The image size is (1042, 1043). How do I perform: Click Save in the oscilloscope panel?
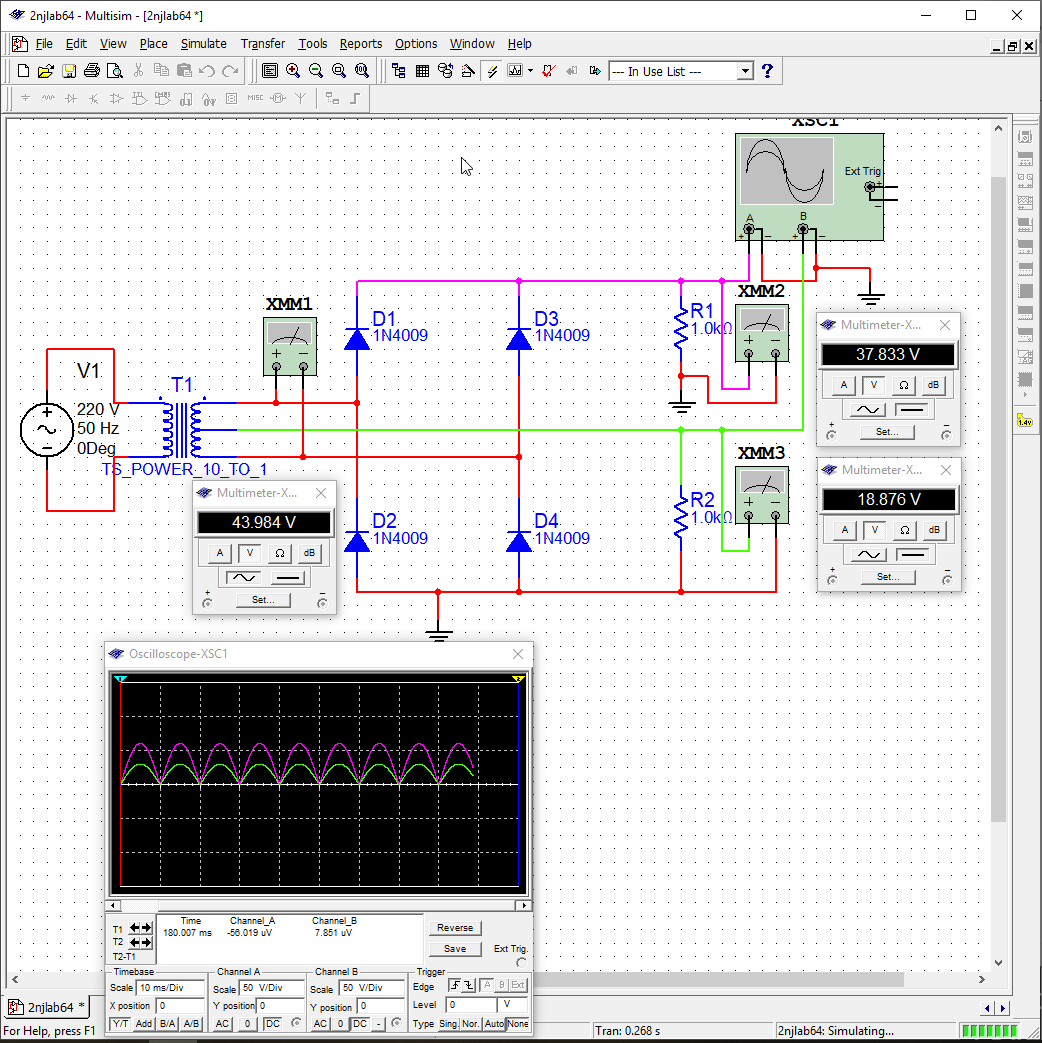pyautogui.click(x=455, y=949)
